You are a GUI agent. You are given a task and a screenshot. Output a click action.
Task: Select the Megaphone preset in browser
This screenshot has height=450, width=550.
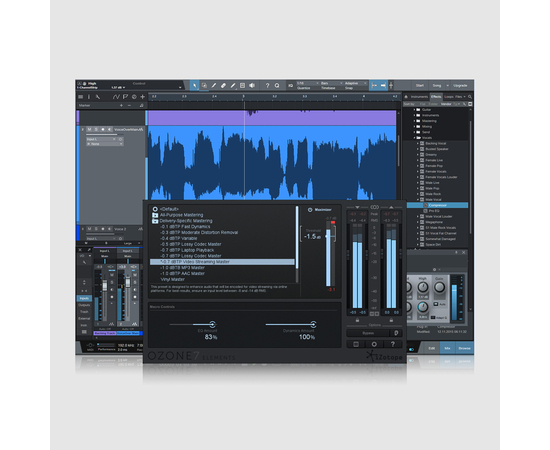434,222
